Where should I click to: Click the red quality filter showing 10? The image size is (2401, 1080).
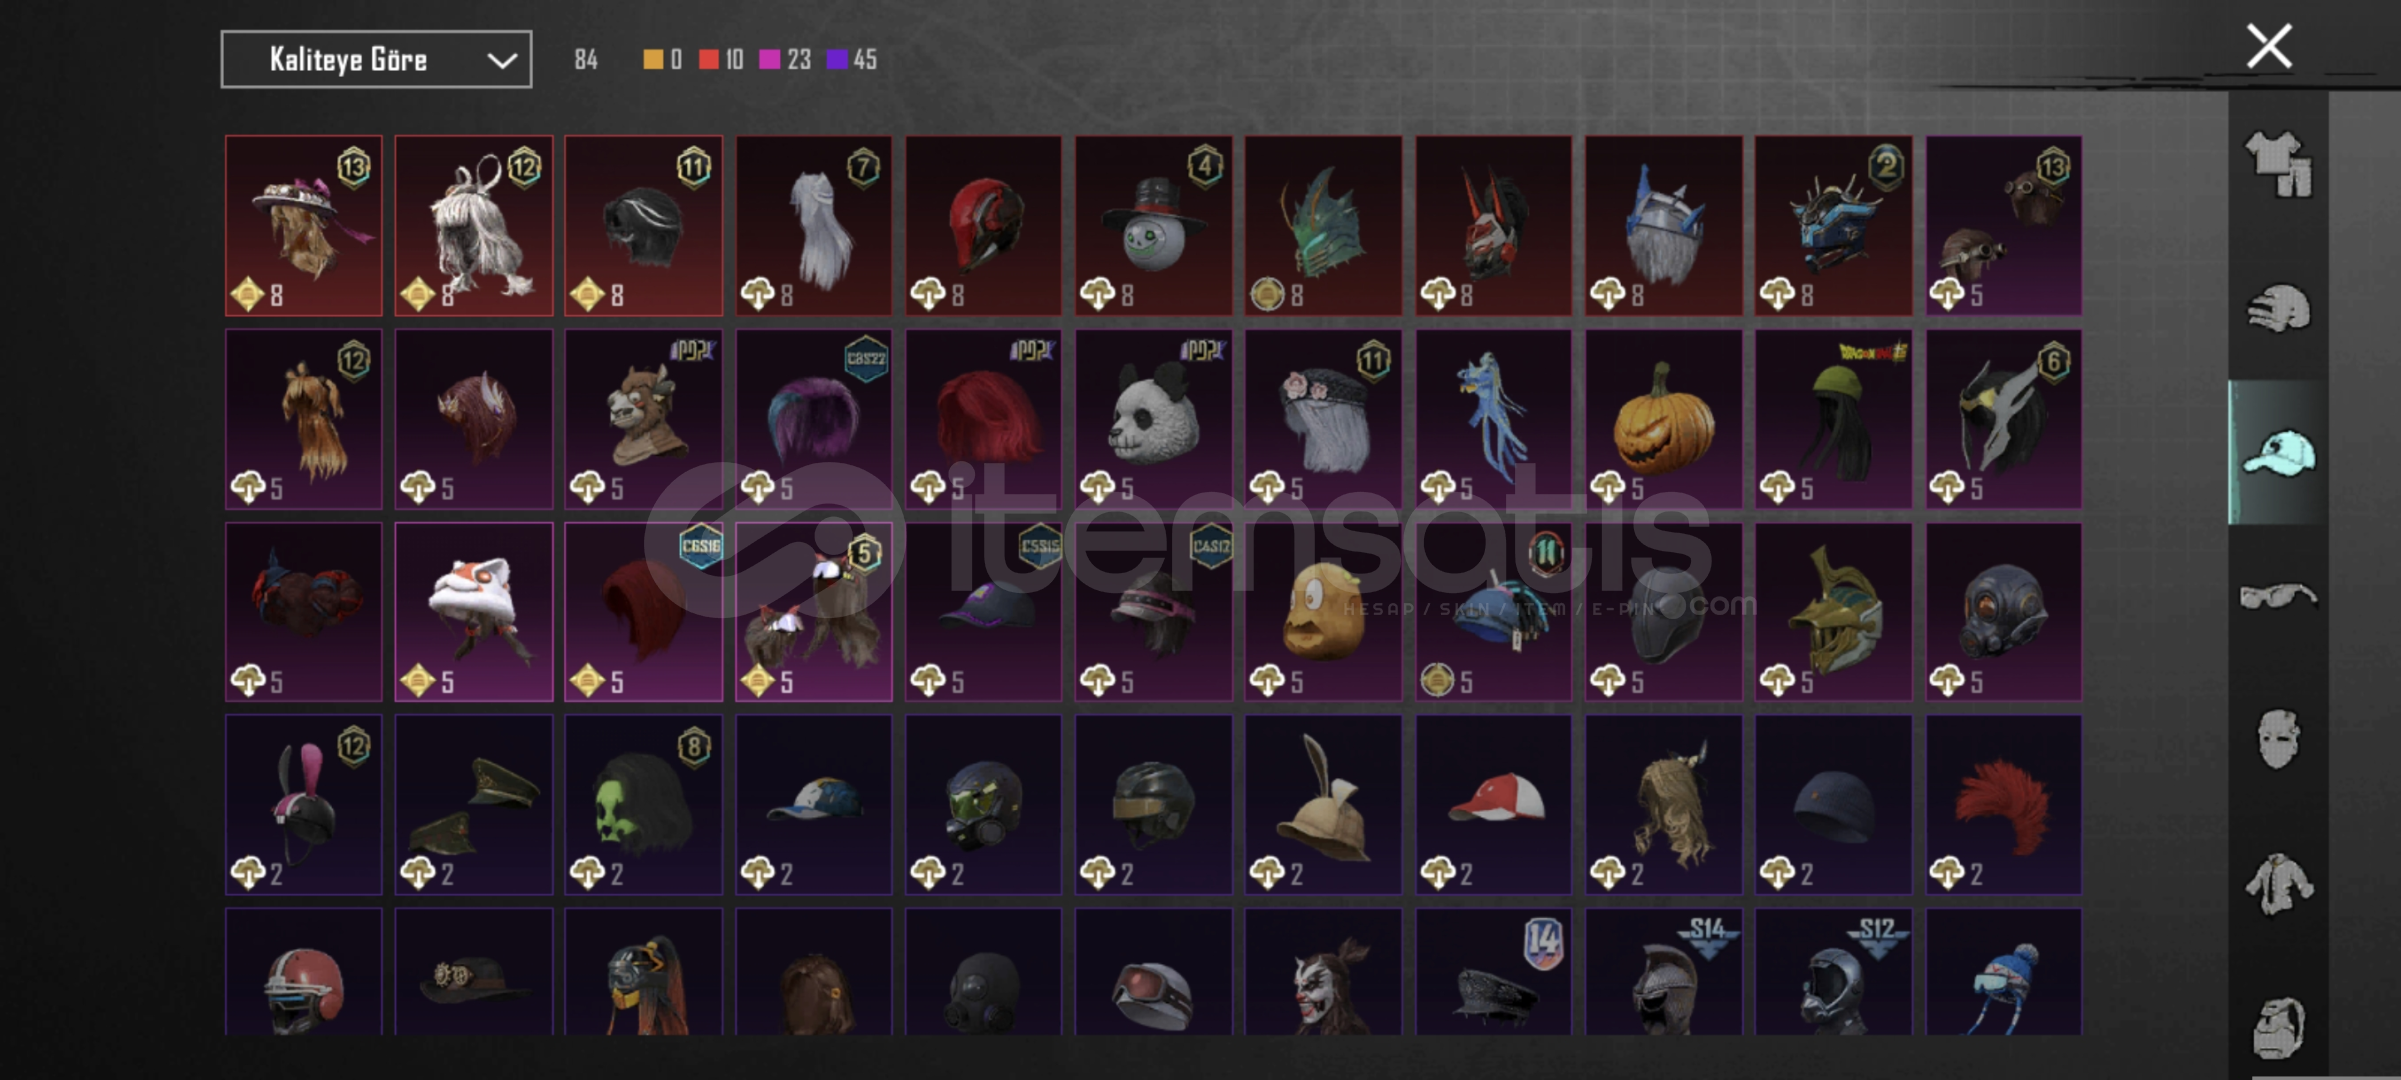721,60
